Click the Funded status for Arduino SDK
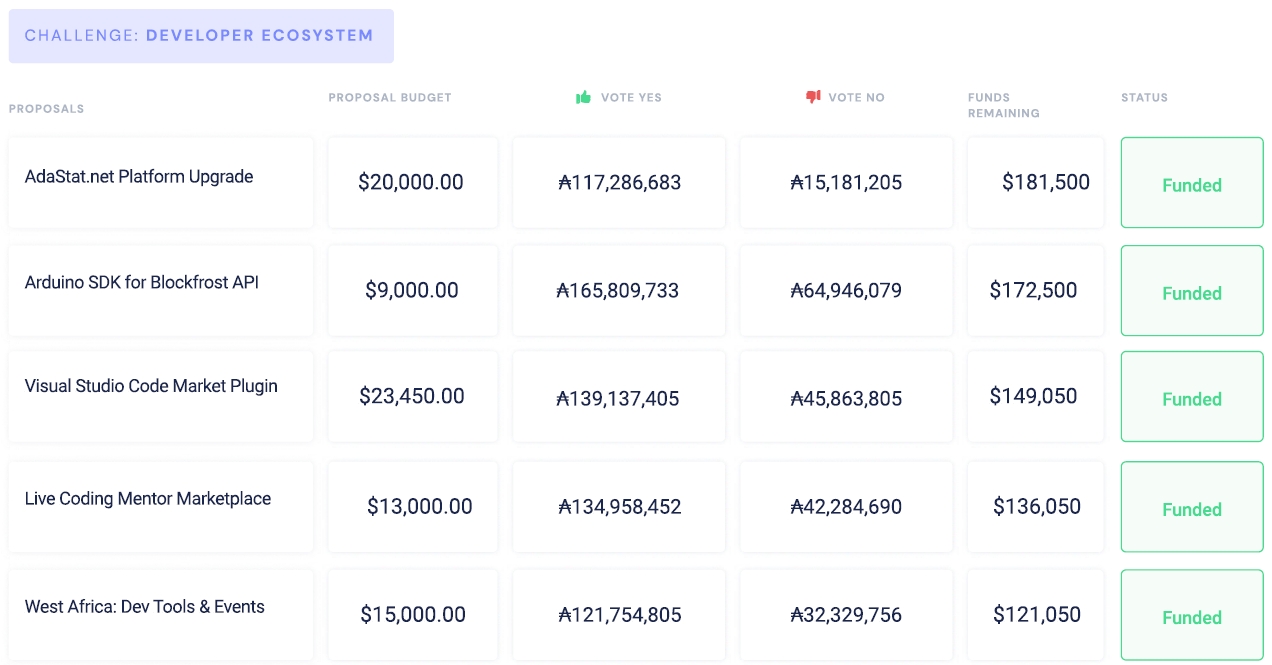Viewport: 1272px width, 665px height. click(1191, 292)
